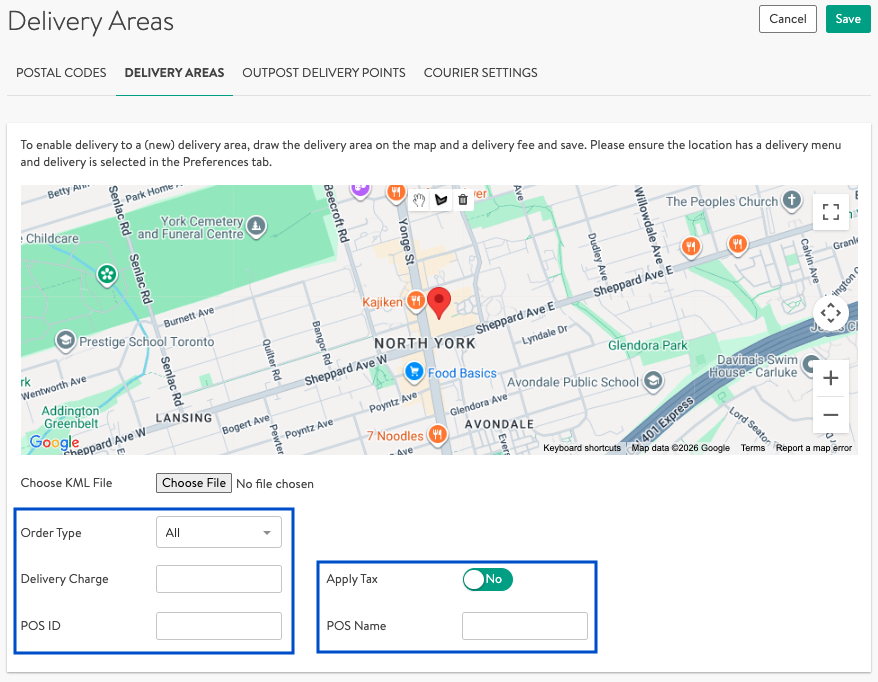Click the 7 Noodles restaurant marker

437,435
